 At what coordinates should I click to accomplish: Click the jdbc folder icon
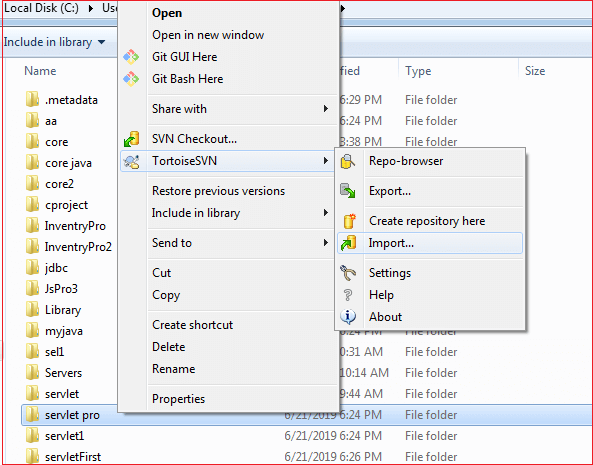pyautogui.click(x=32, y=268)
